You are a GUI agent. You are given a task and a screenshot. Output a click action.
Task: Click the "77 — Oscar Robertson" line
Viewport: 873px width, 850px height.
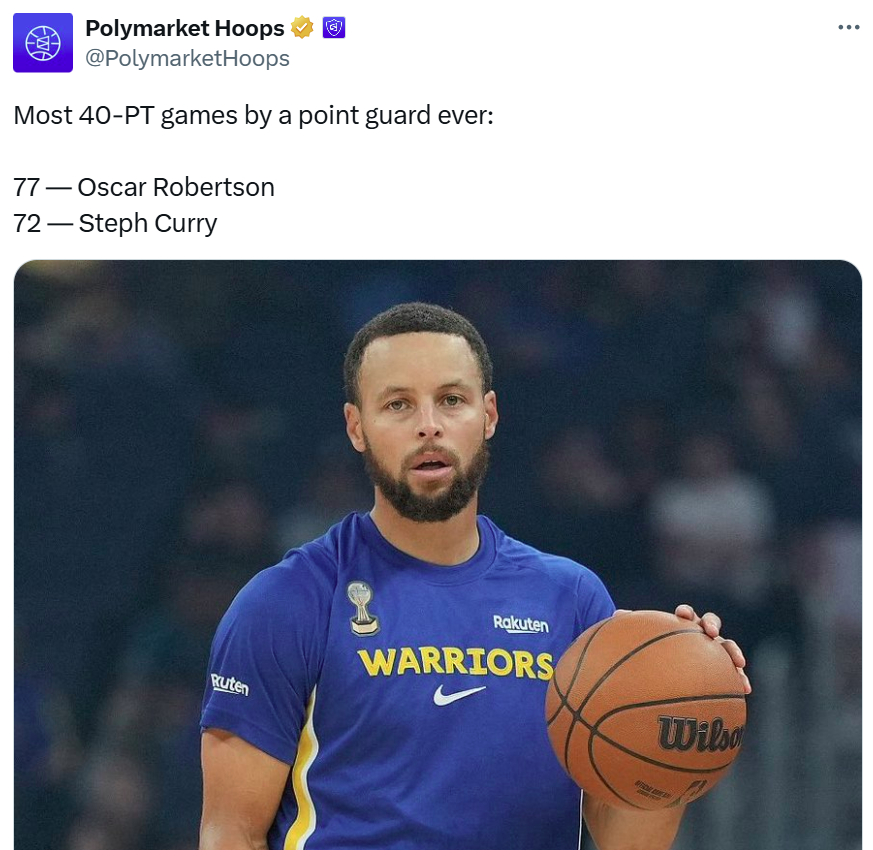tap(144, 187)
